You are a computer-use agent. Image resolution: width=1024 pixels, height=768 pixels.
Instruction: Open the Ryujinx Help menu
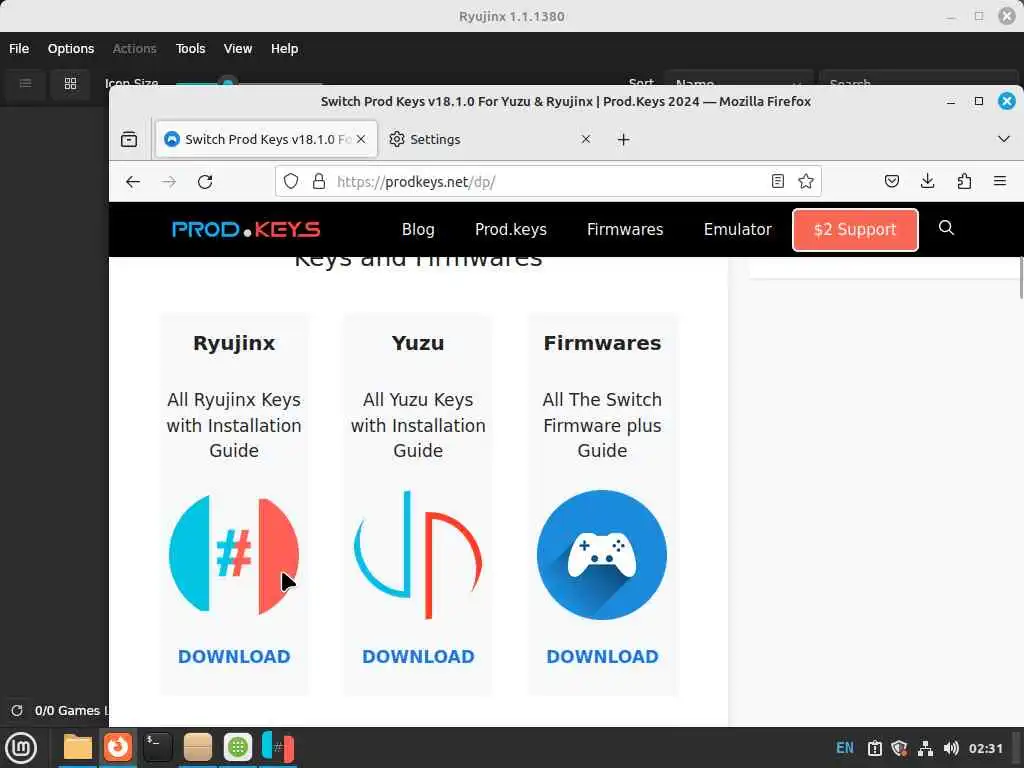click(284, 48)
